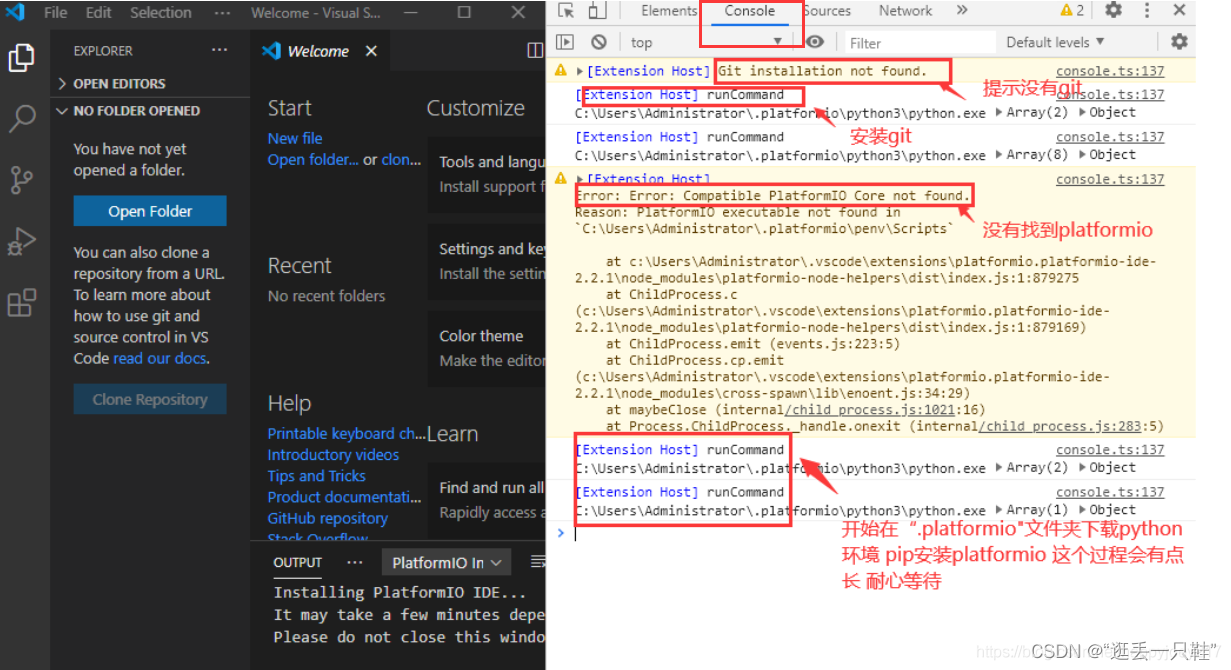
Task: Expand Array(1) in console log
Action: [x=1032, y=510]
